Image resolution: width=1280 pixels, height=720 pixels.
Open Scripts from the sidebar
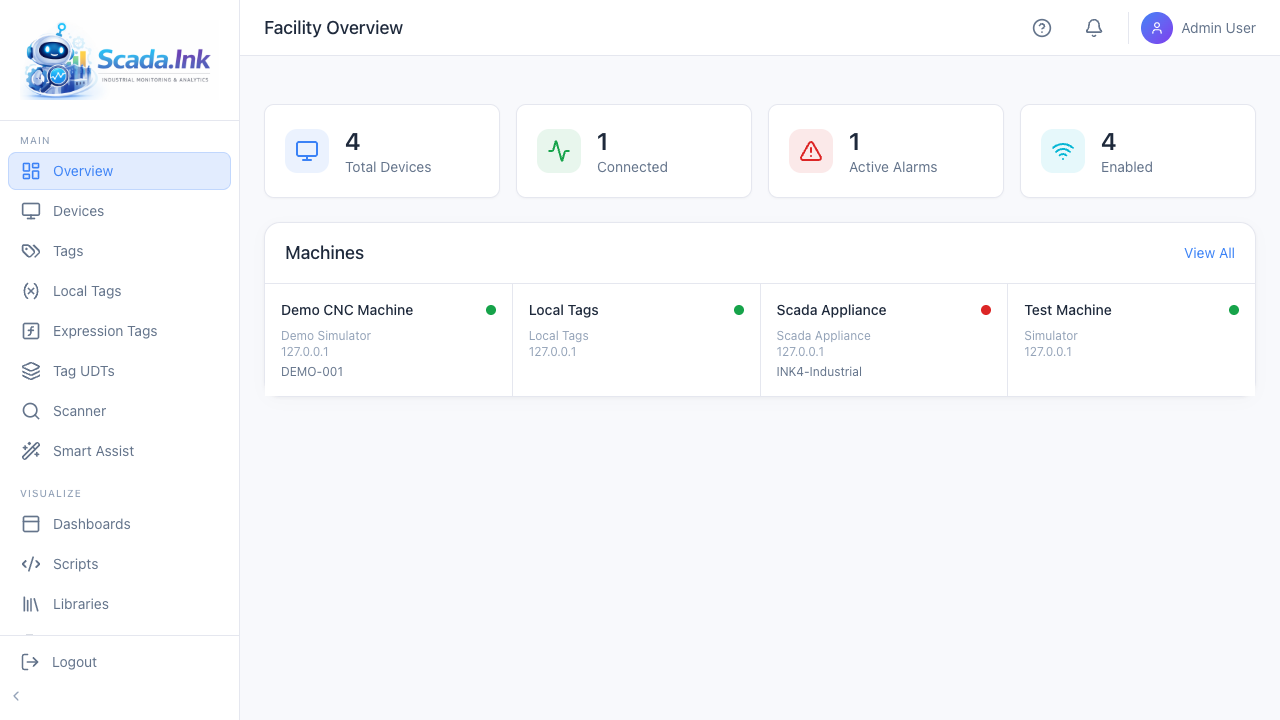(119, 564)
